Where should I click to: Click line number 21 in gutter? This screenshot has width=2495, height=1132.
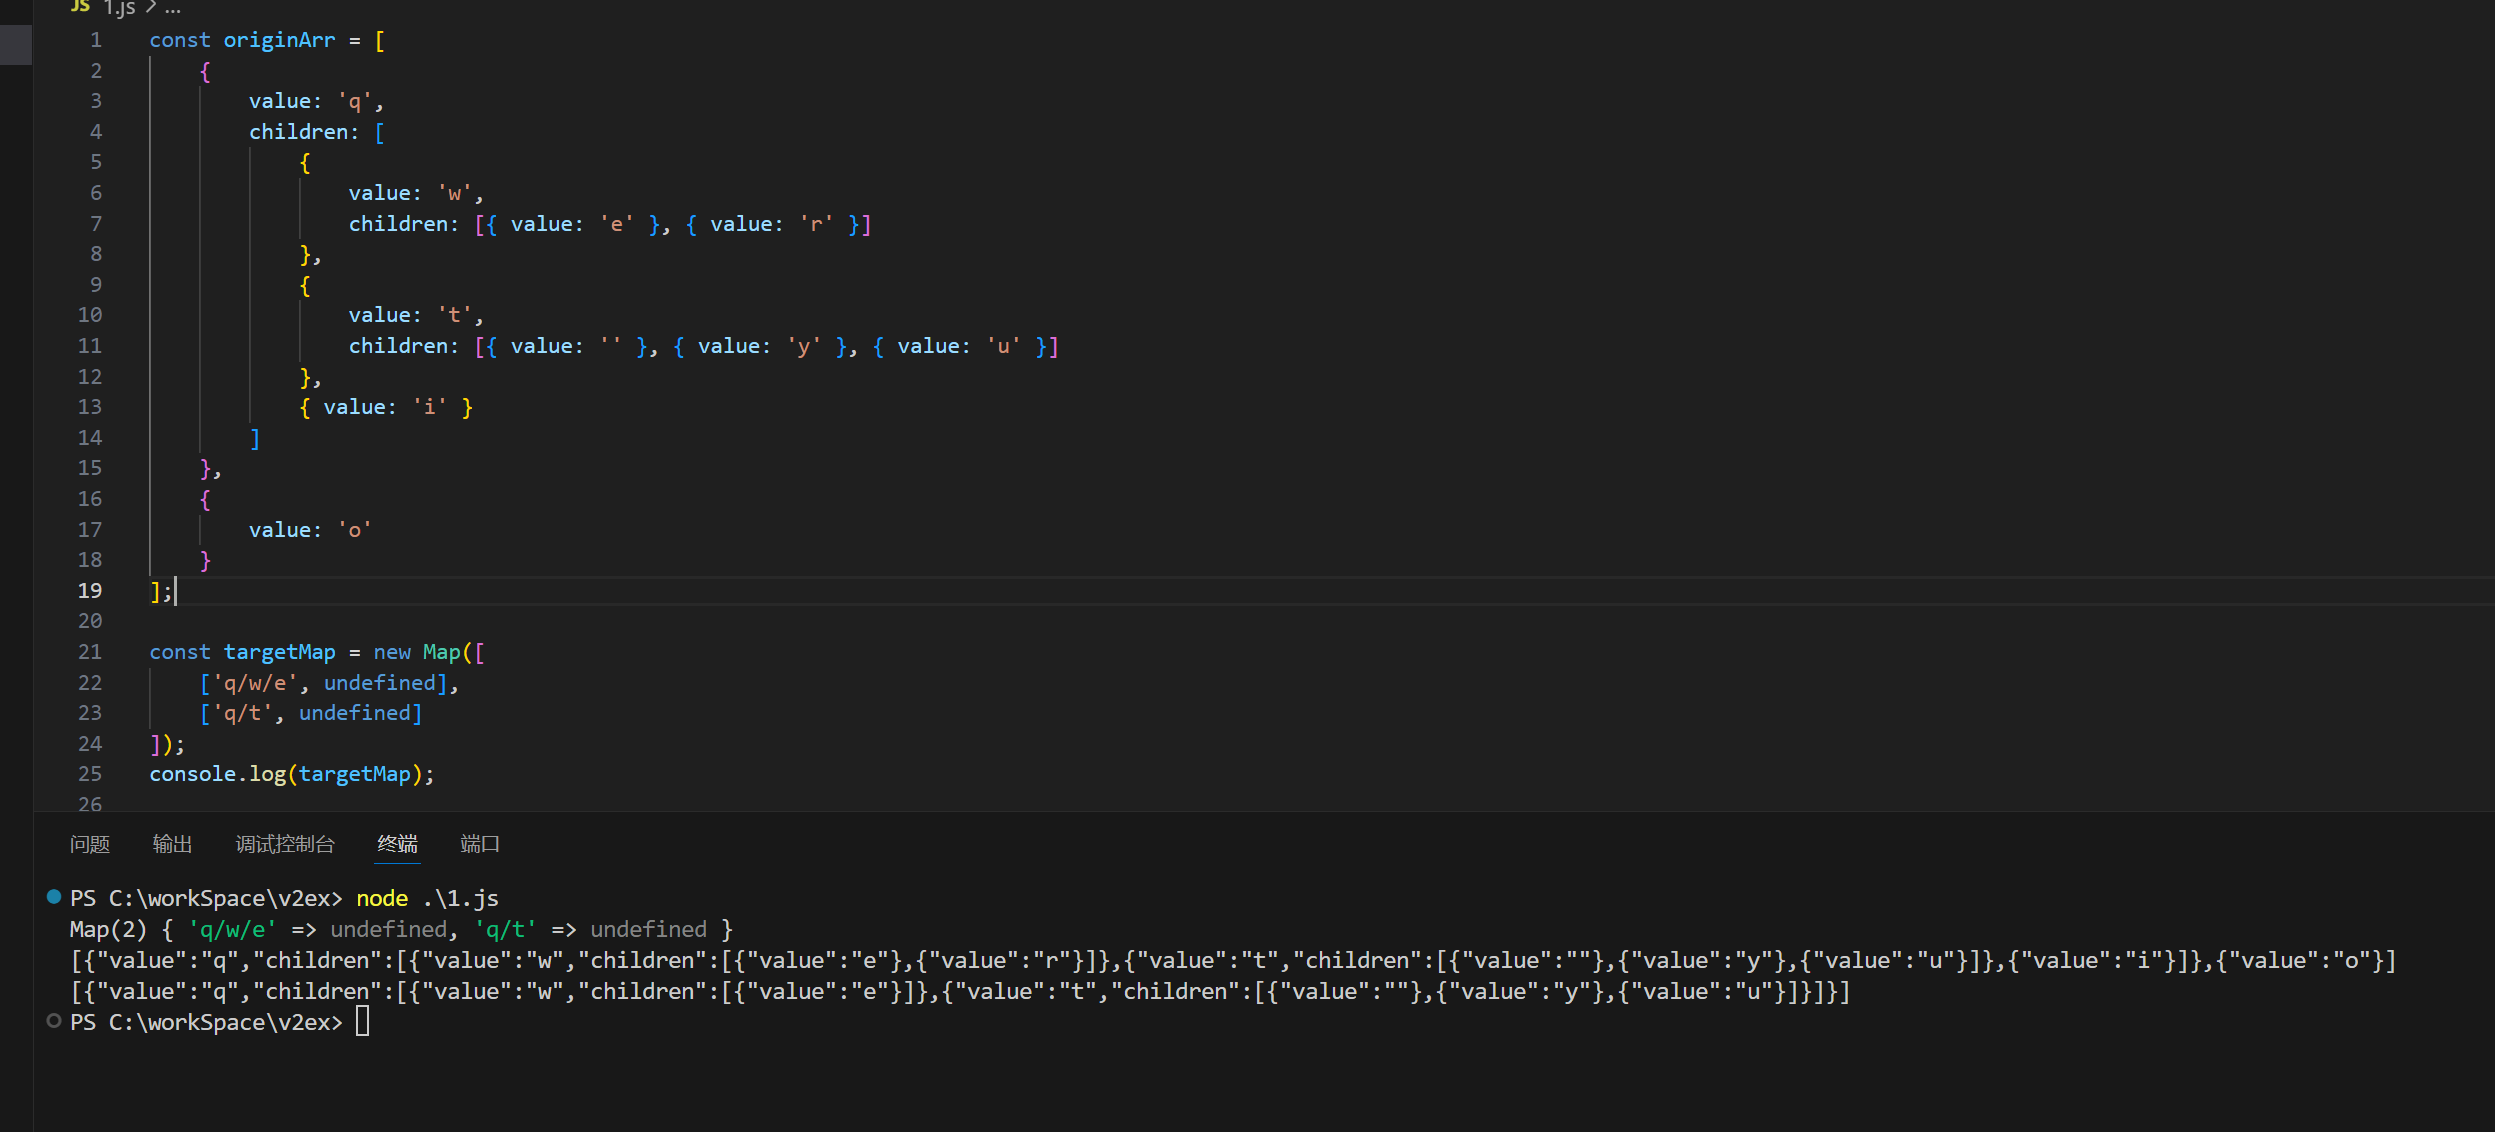[90, 652]
